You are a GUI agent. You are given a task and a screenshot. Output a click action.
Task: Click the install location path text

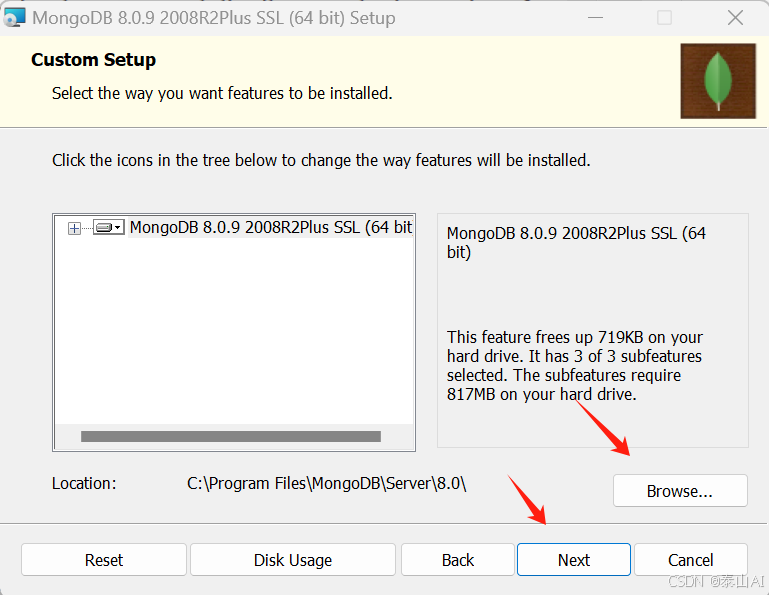tap(327, 484)
